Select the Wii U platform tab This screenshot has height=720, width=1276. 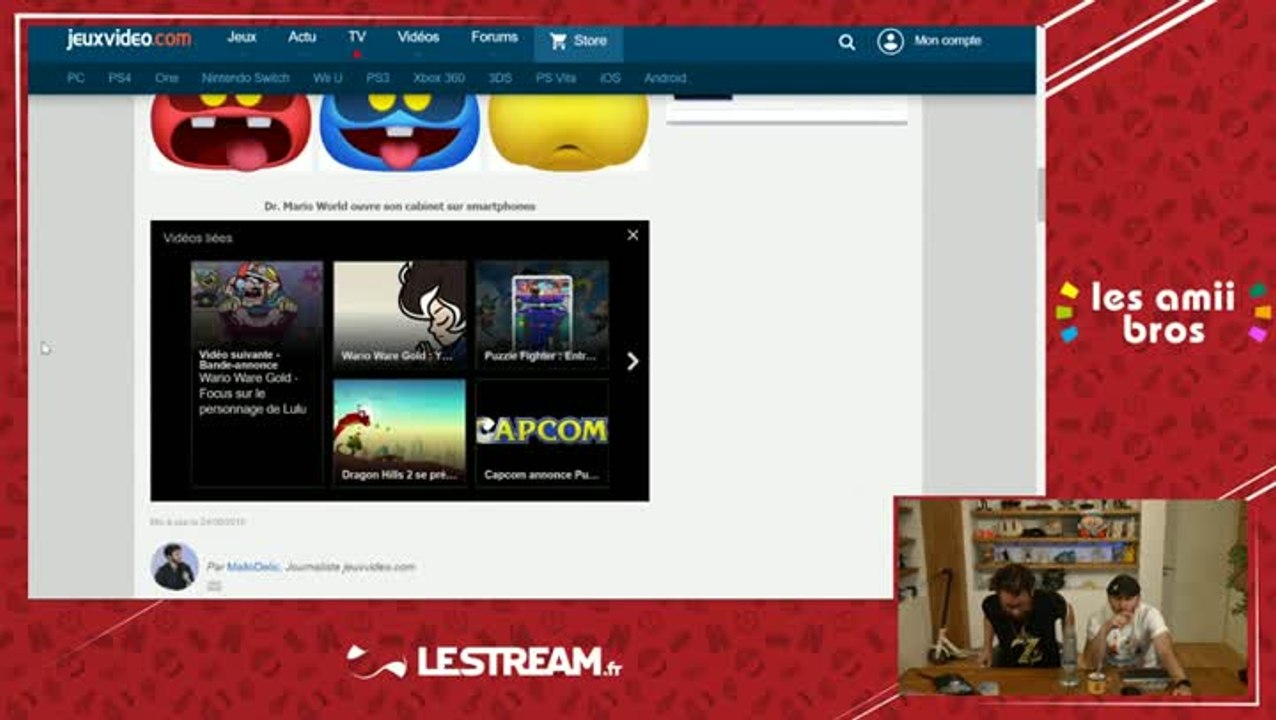pyautogui.click(x=328, y=78)
